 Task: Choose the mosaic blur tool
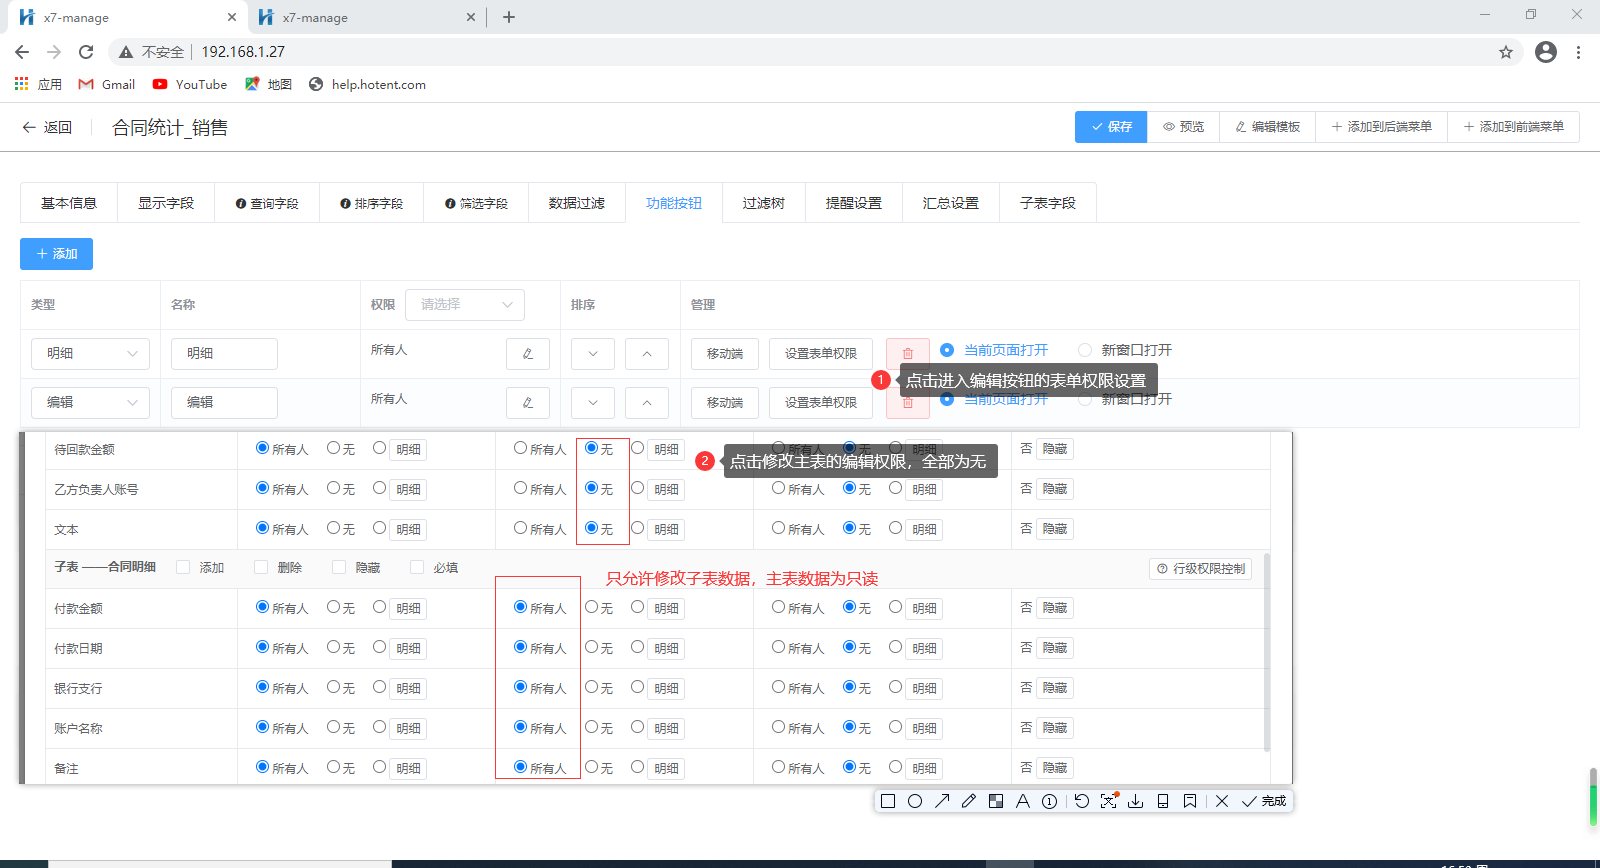point(996,801)
